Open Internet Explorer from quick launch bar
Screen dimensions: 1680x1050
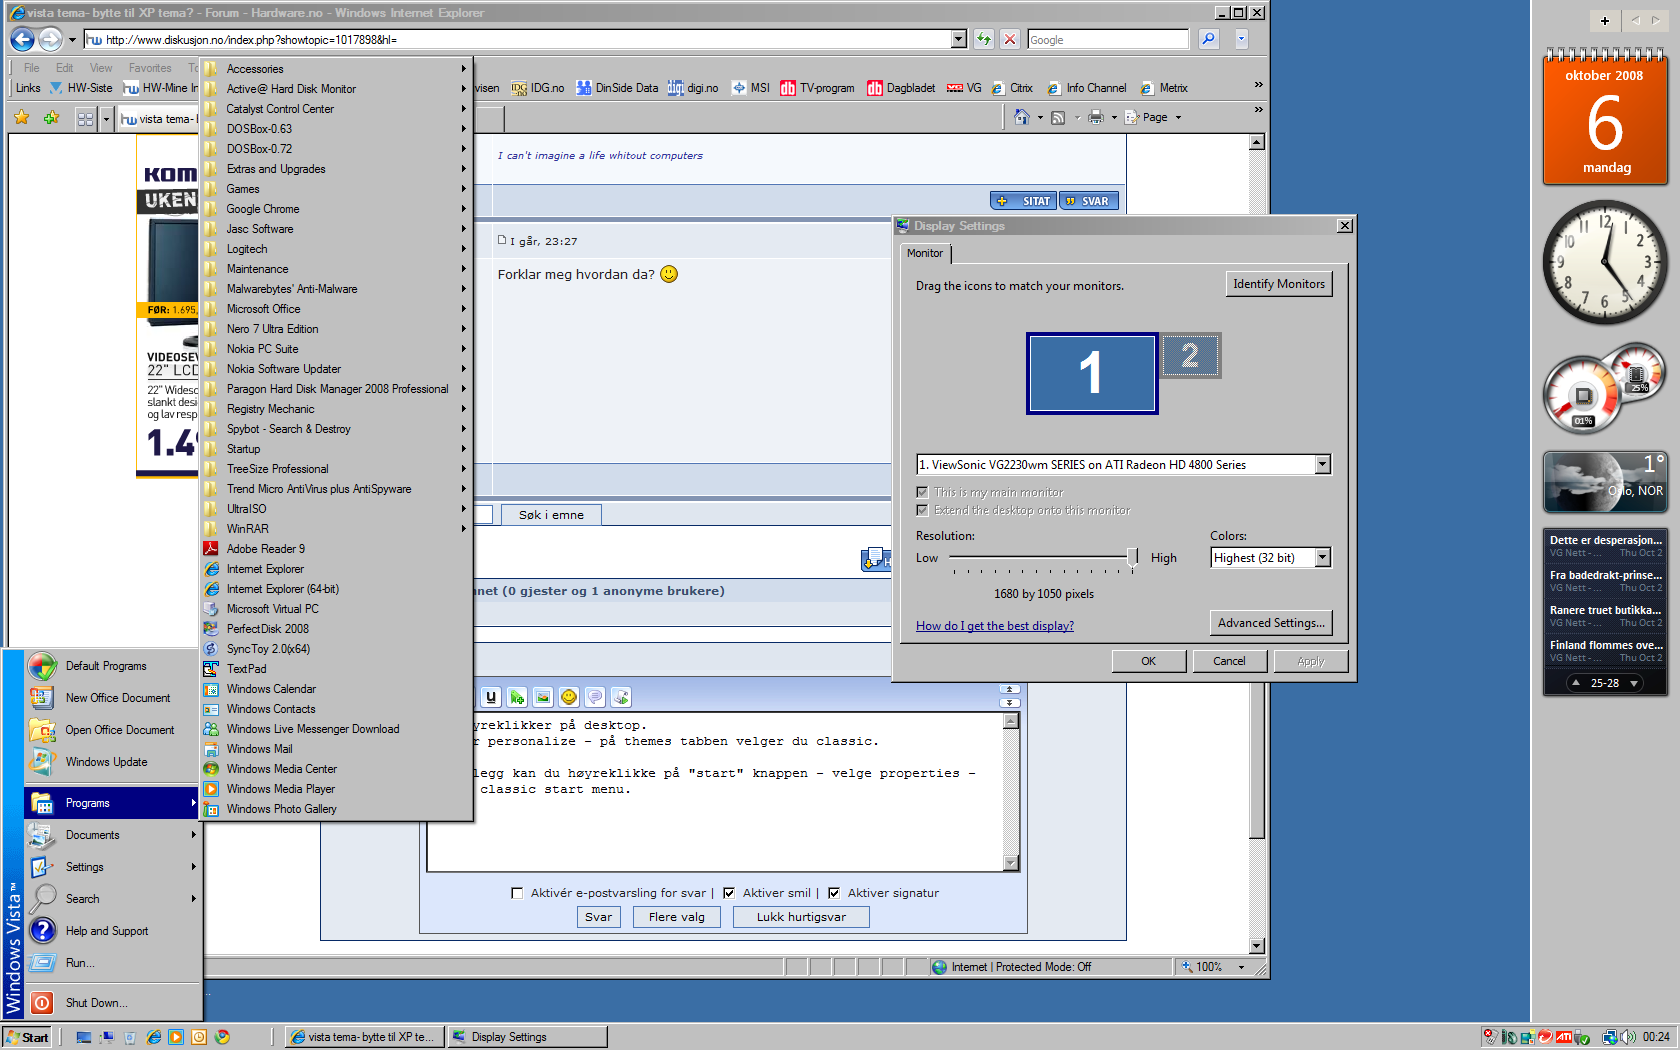tap(153, 1037)
